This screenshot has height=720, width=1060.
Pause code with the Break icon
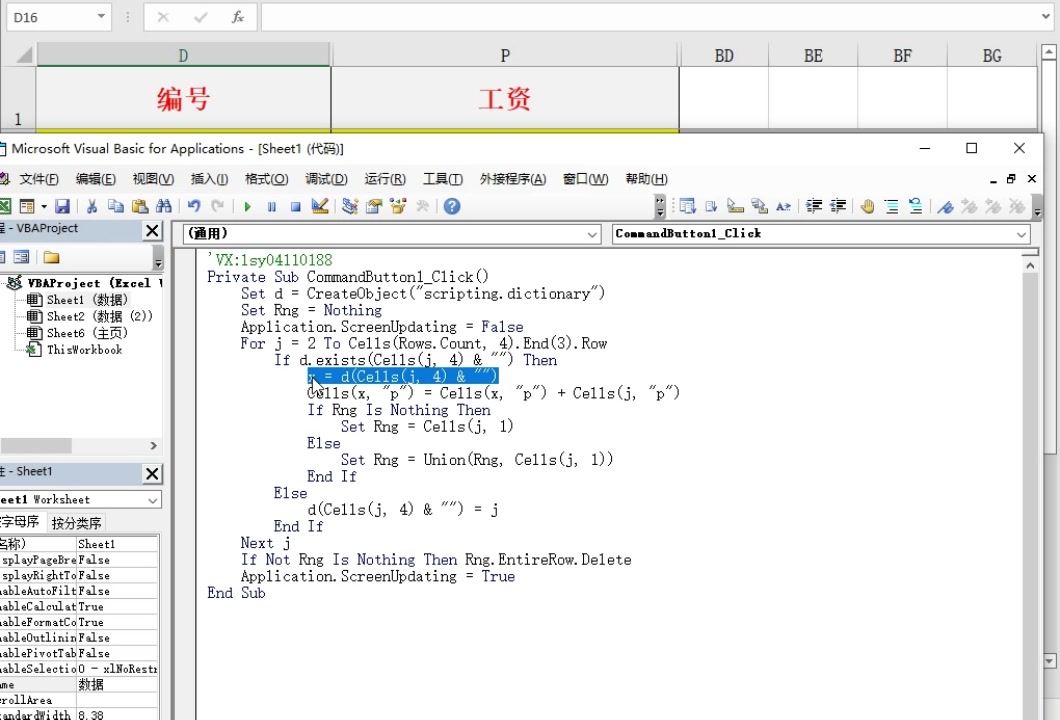pyautogui.click(x=272, y=206)
